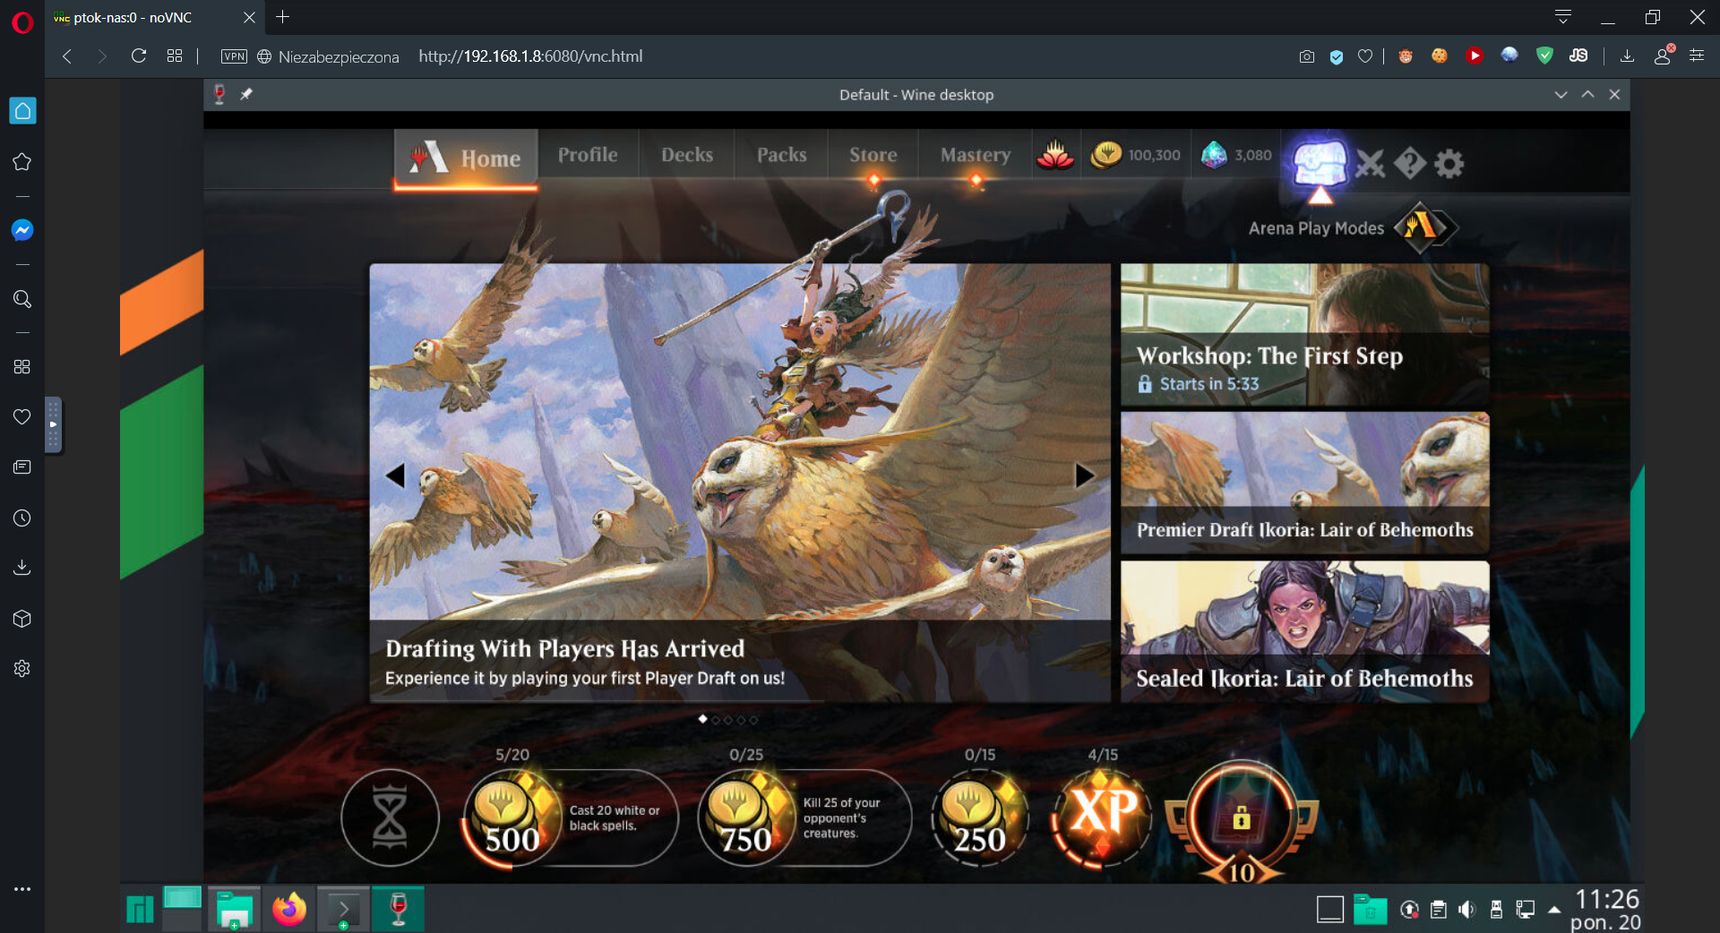Click the 500 gold quest coin

(511, 818)
